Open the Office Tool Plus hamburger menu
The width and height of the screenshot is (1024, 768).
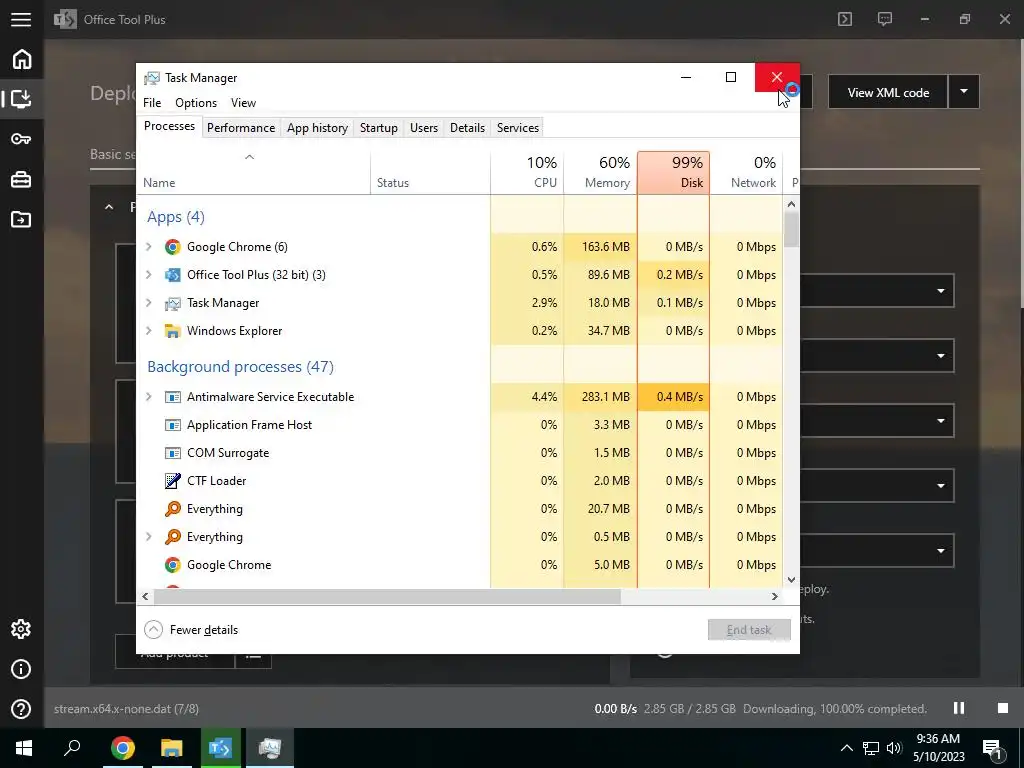(21, 19)
